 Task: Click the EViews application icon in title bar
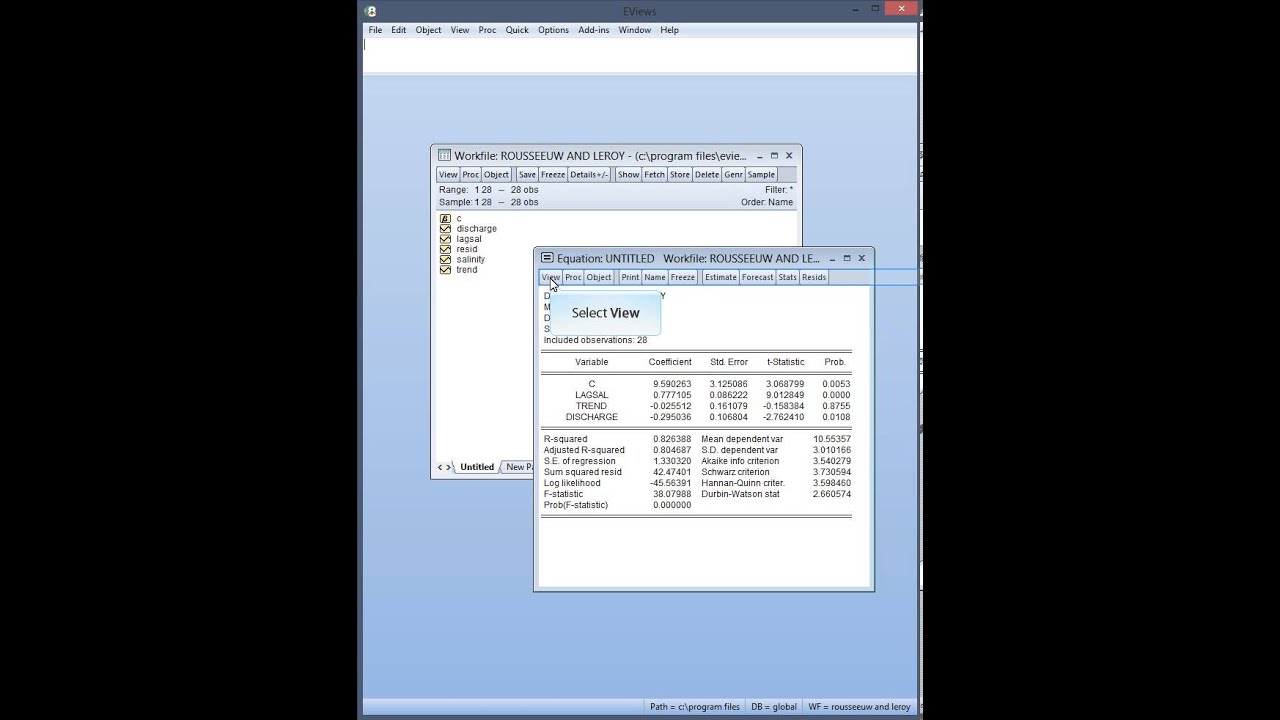pos(370,11)
